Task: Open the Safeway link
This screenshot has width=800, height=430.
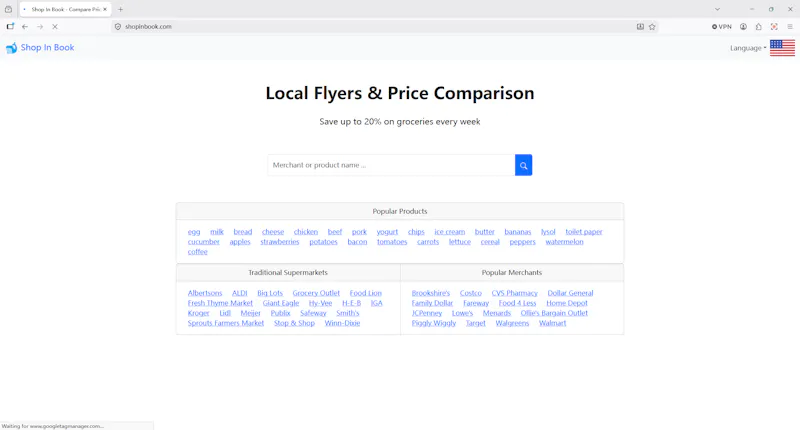Action: tap(313, 313)
